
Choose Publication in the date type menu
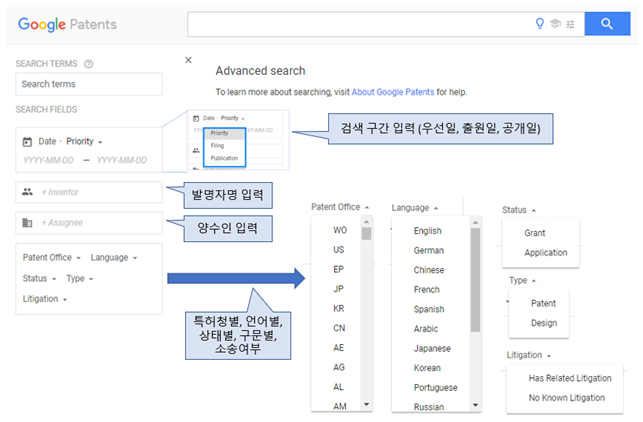coord(224,158)
